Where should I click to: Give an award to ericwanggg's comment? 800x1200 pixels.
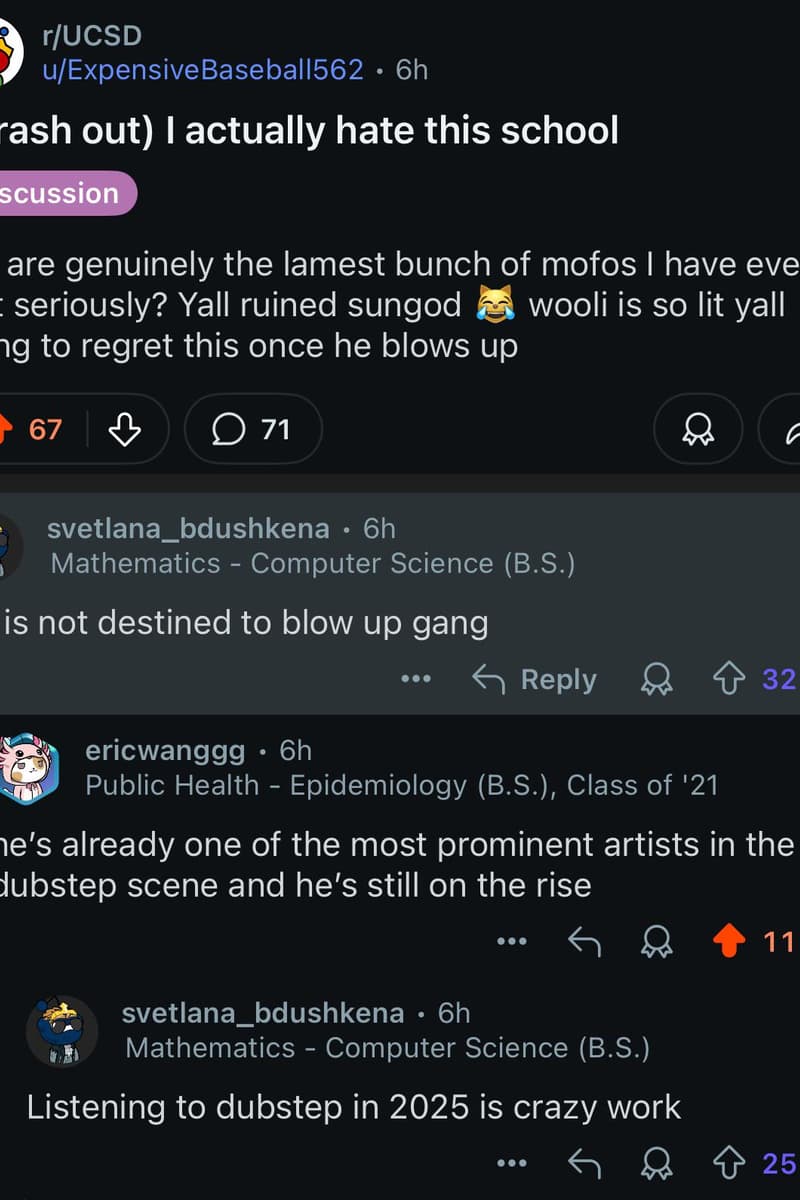click(x=656, y=941)
